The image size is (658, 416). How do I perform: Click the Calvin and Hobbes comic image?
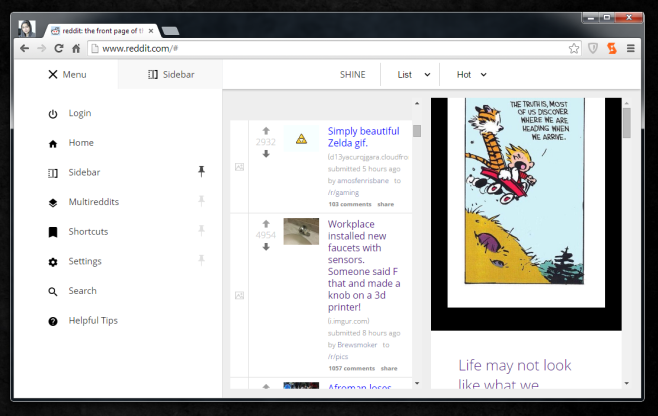[x=524, y=191]
